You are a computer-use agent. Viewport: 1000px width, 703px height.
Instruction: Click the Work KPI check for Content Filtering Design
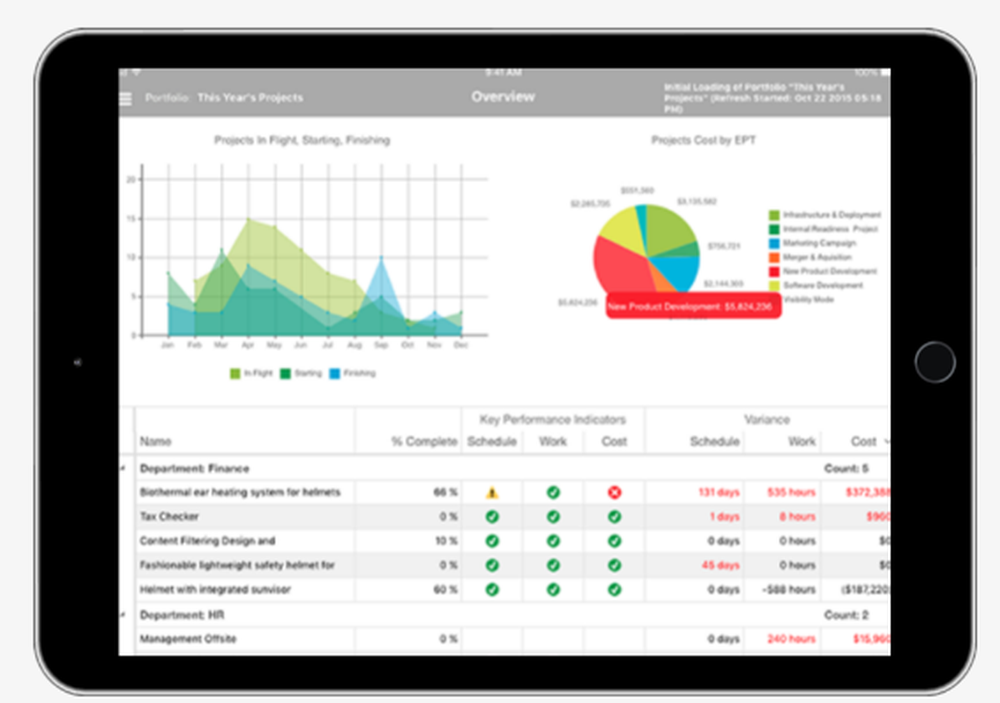tap(553, 541)
